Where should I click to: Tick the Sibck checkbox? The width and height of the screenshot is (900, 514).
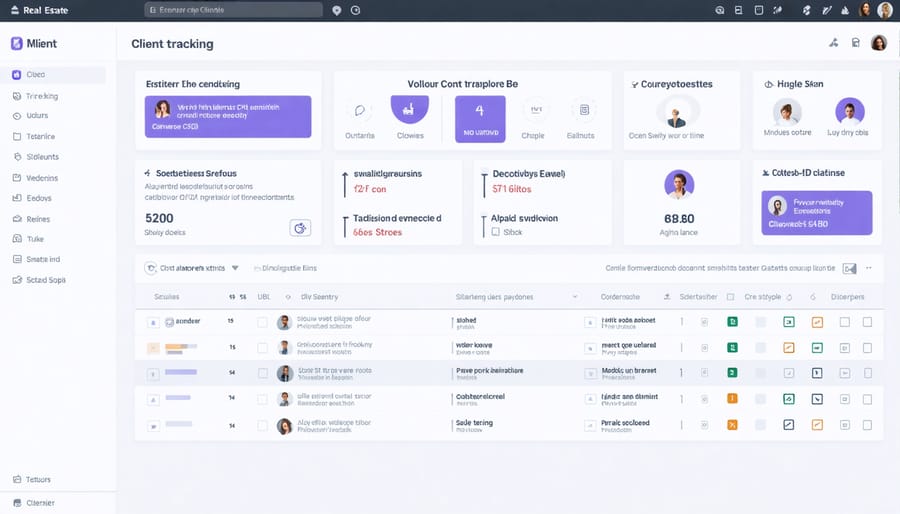point(495,231)
